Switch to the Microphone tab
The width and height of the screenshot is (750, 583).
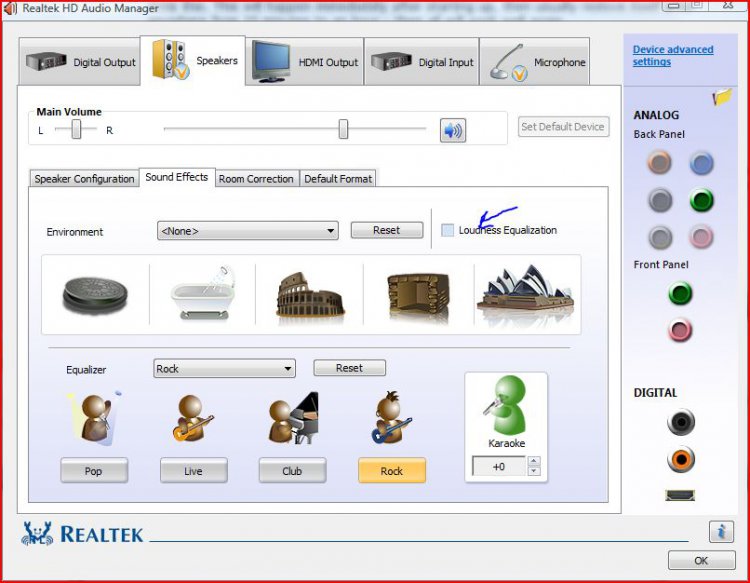point(535,62)
